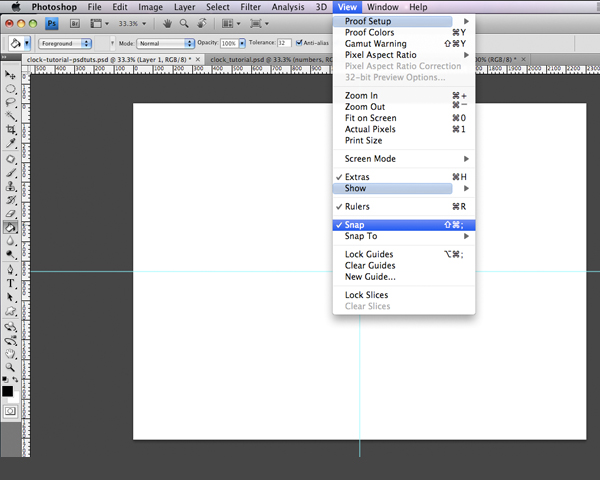This screenshot has height=480, width=600.
Task: Toggle Rulers off in View menu
Action: tap(357, 207)
